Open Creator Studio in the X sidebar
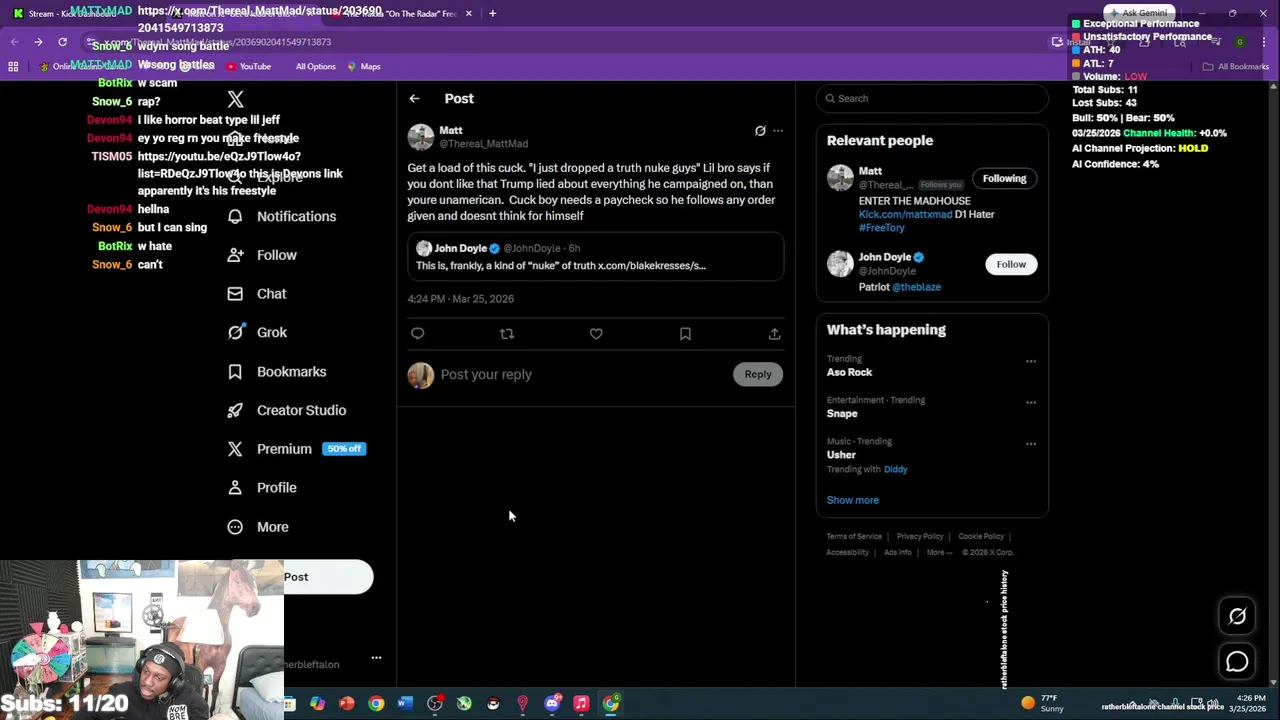Image resolution: width=1280 pixels, height=720 pixels. pyautogui.click(x=288, y=411)
